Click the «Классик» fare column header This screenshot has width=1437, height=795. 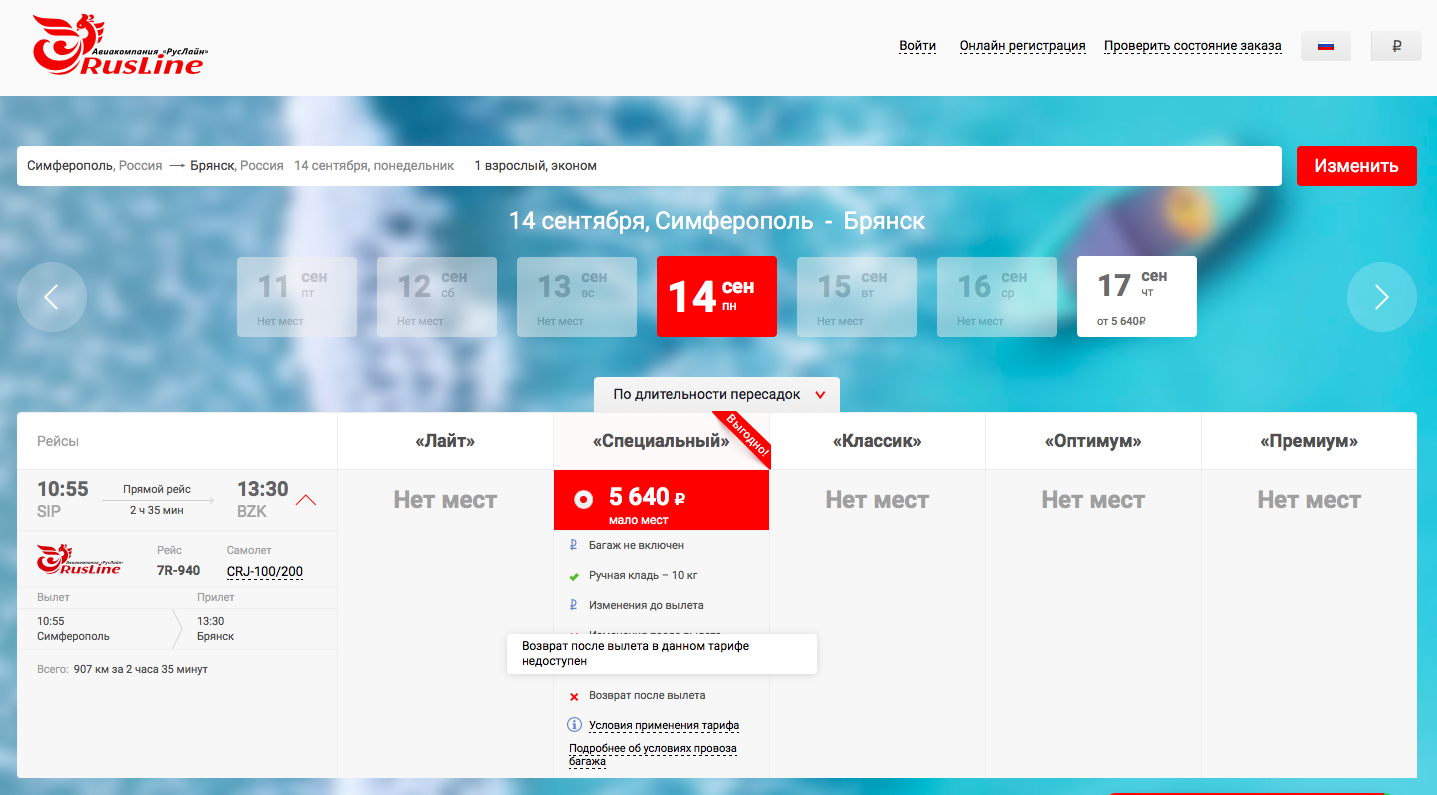point(877,441)
